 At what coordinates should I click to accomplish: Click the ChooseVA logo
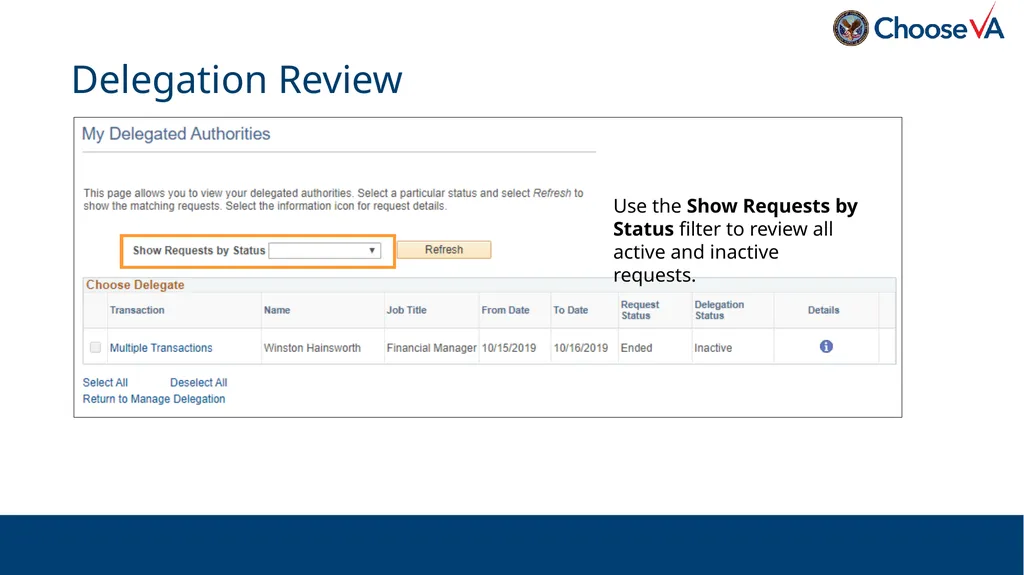pos(918,26)
